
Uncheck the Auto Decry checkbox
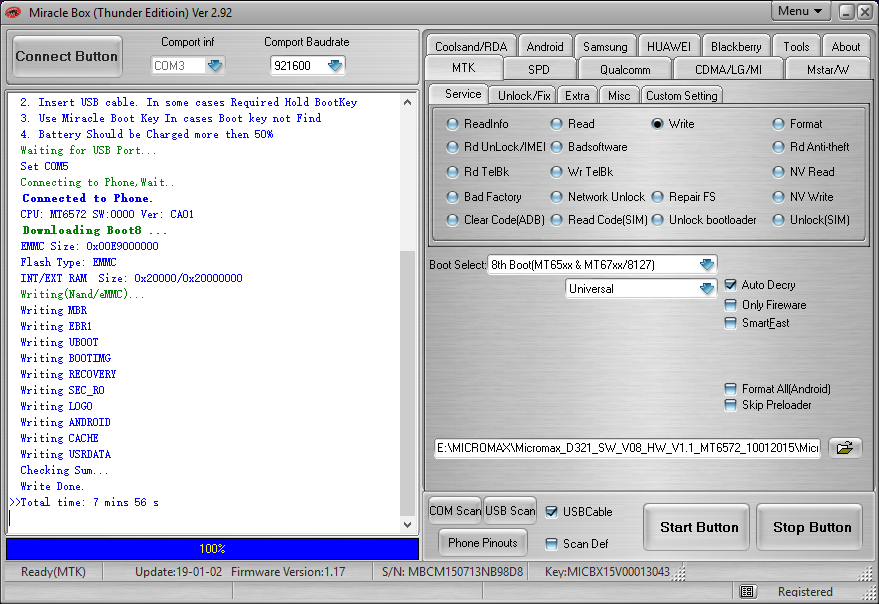730,285
